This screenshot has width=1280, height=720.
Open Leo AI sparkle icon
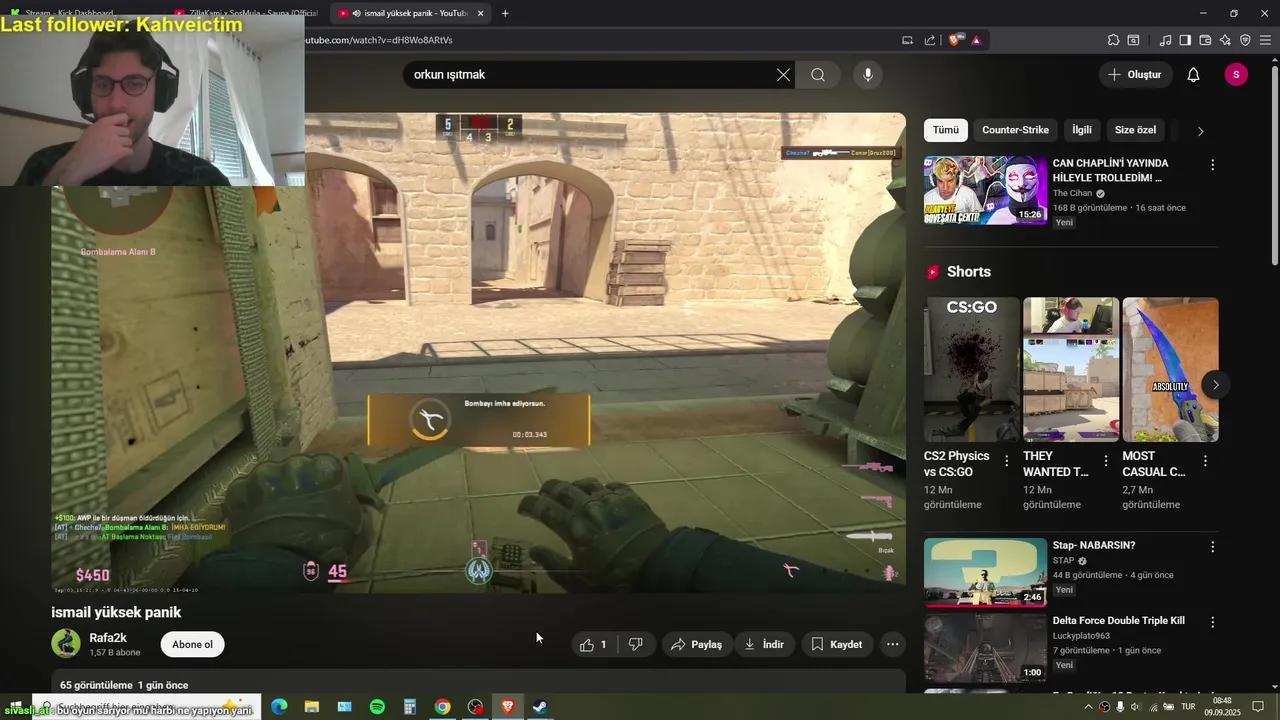click(1225, 40)
